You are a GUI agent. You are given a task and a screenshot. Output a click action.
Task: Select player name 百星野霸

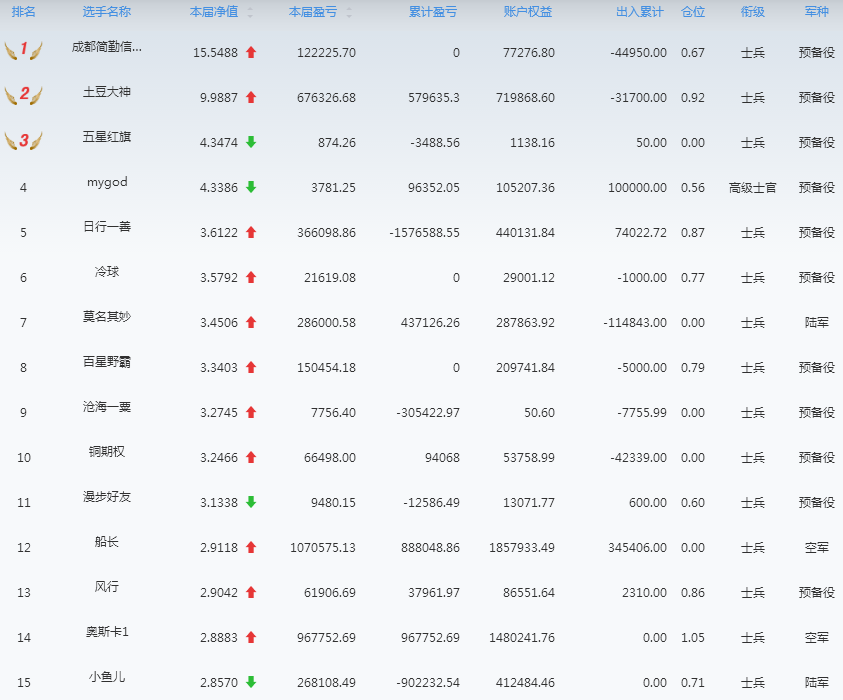pos(106,362)
